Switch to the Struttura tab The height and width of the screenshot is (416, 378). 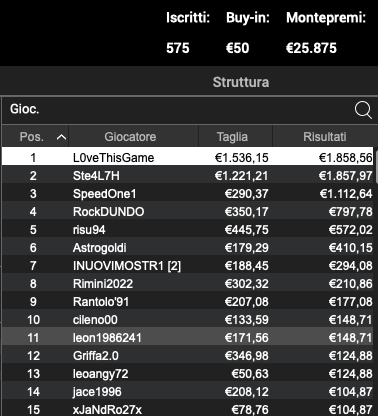pos(241,82)
